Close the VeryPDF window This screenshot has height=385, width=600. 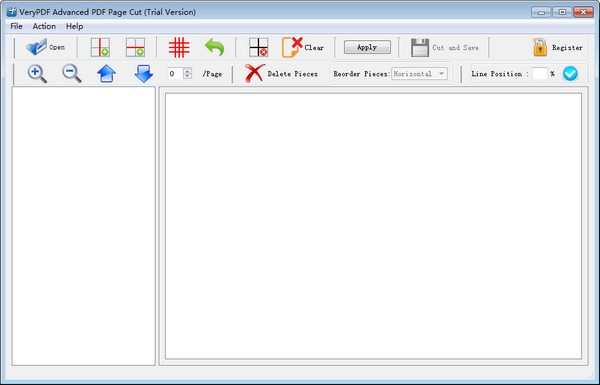[584, 12]
